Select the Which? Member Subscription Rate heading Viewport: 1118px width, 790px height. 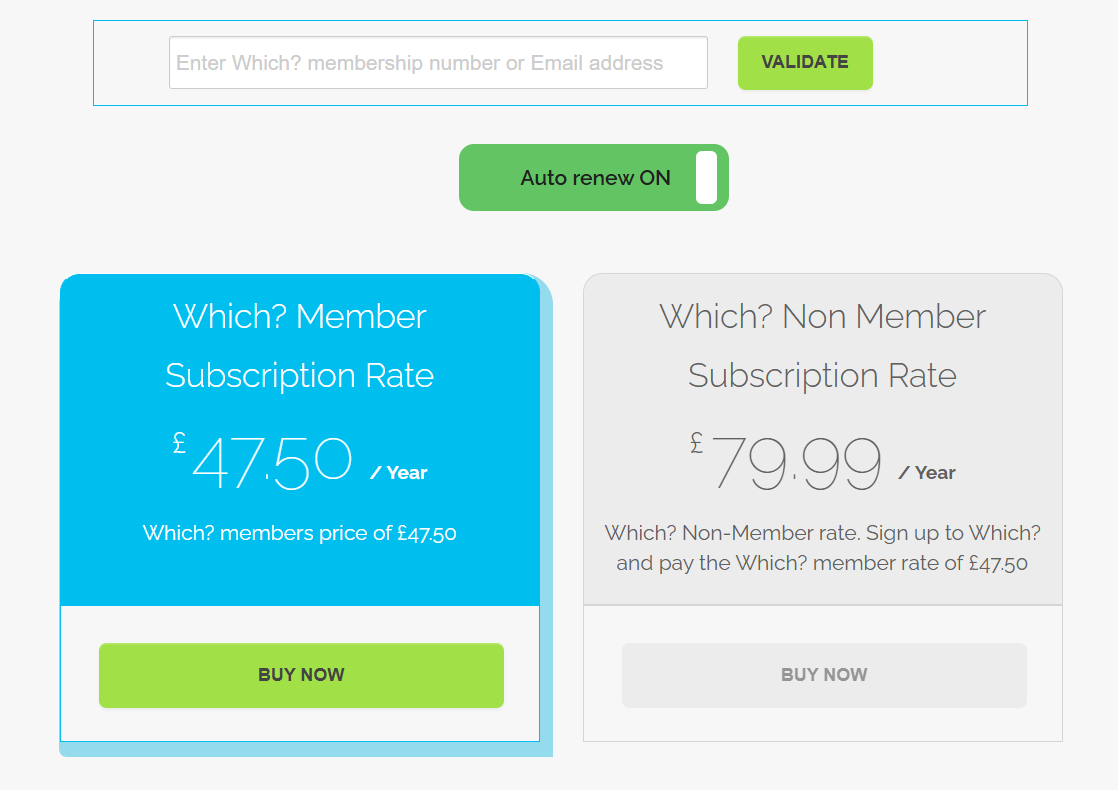point(300,346)
